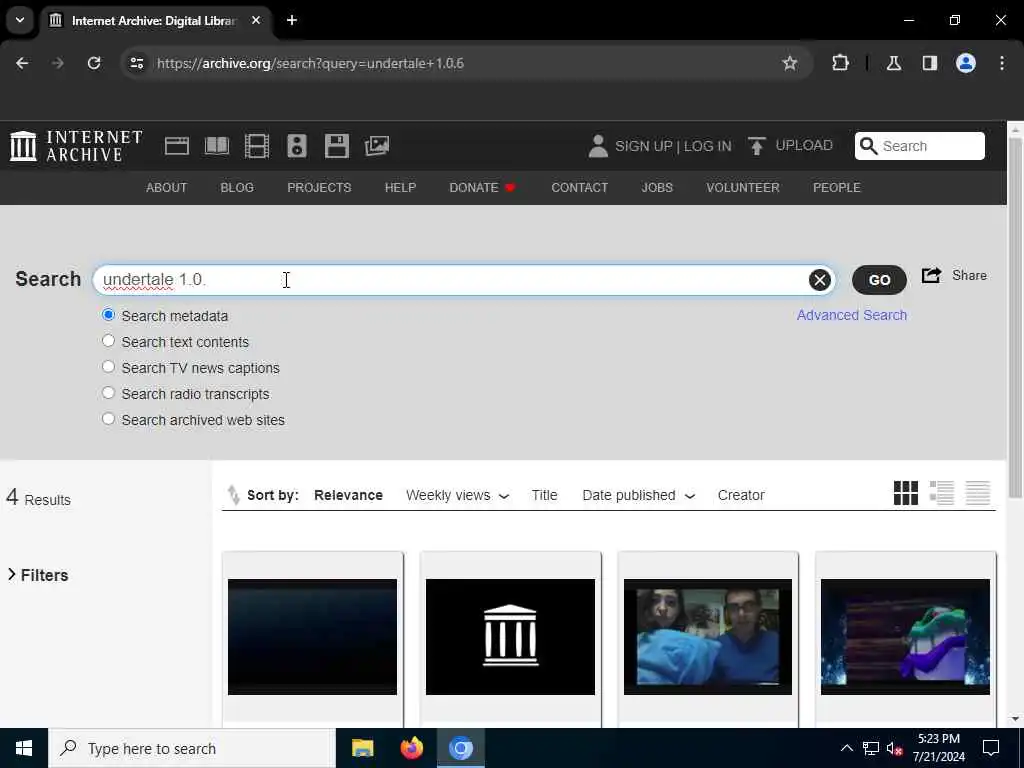Image resolution: width=1024 pixels, height=768 pixels.
Task: Switch to tile grid view
Action: 906,493
